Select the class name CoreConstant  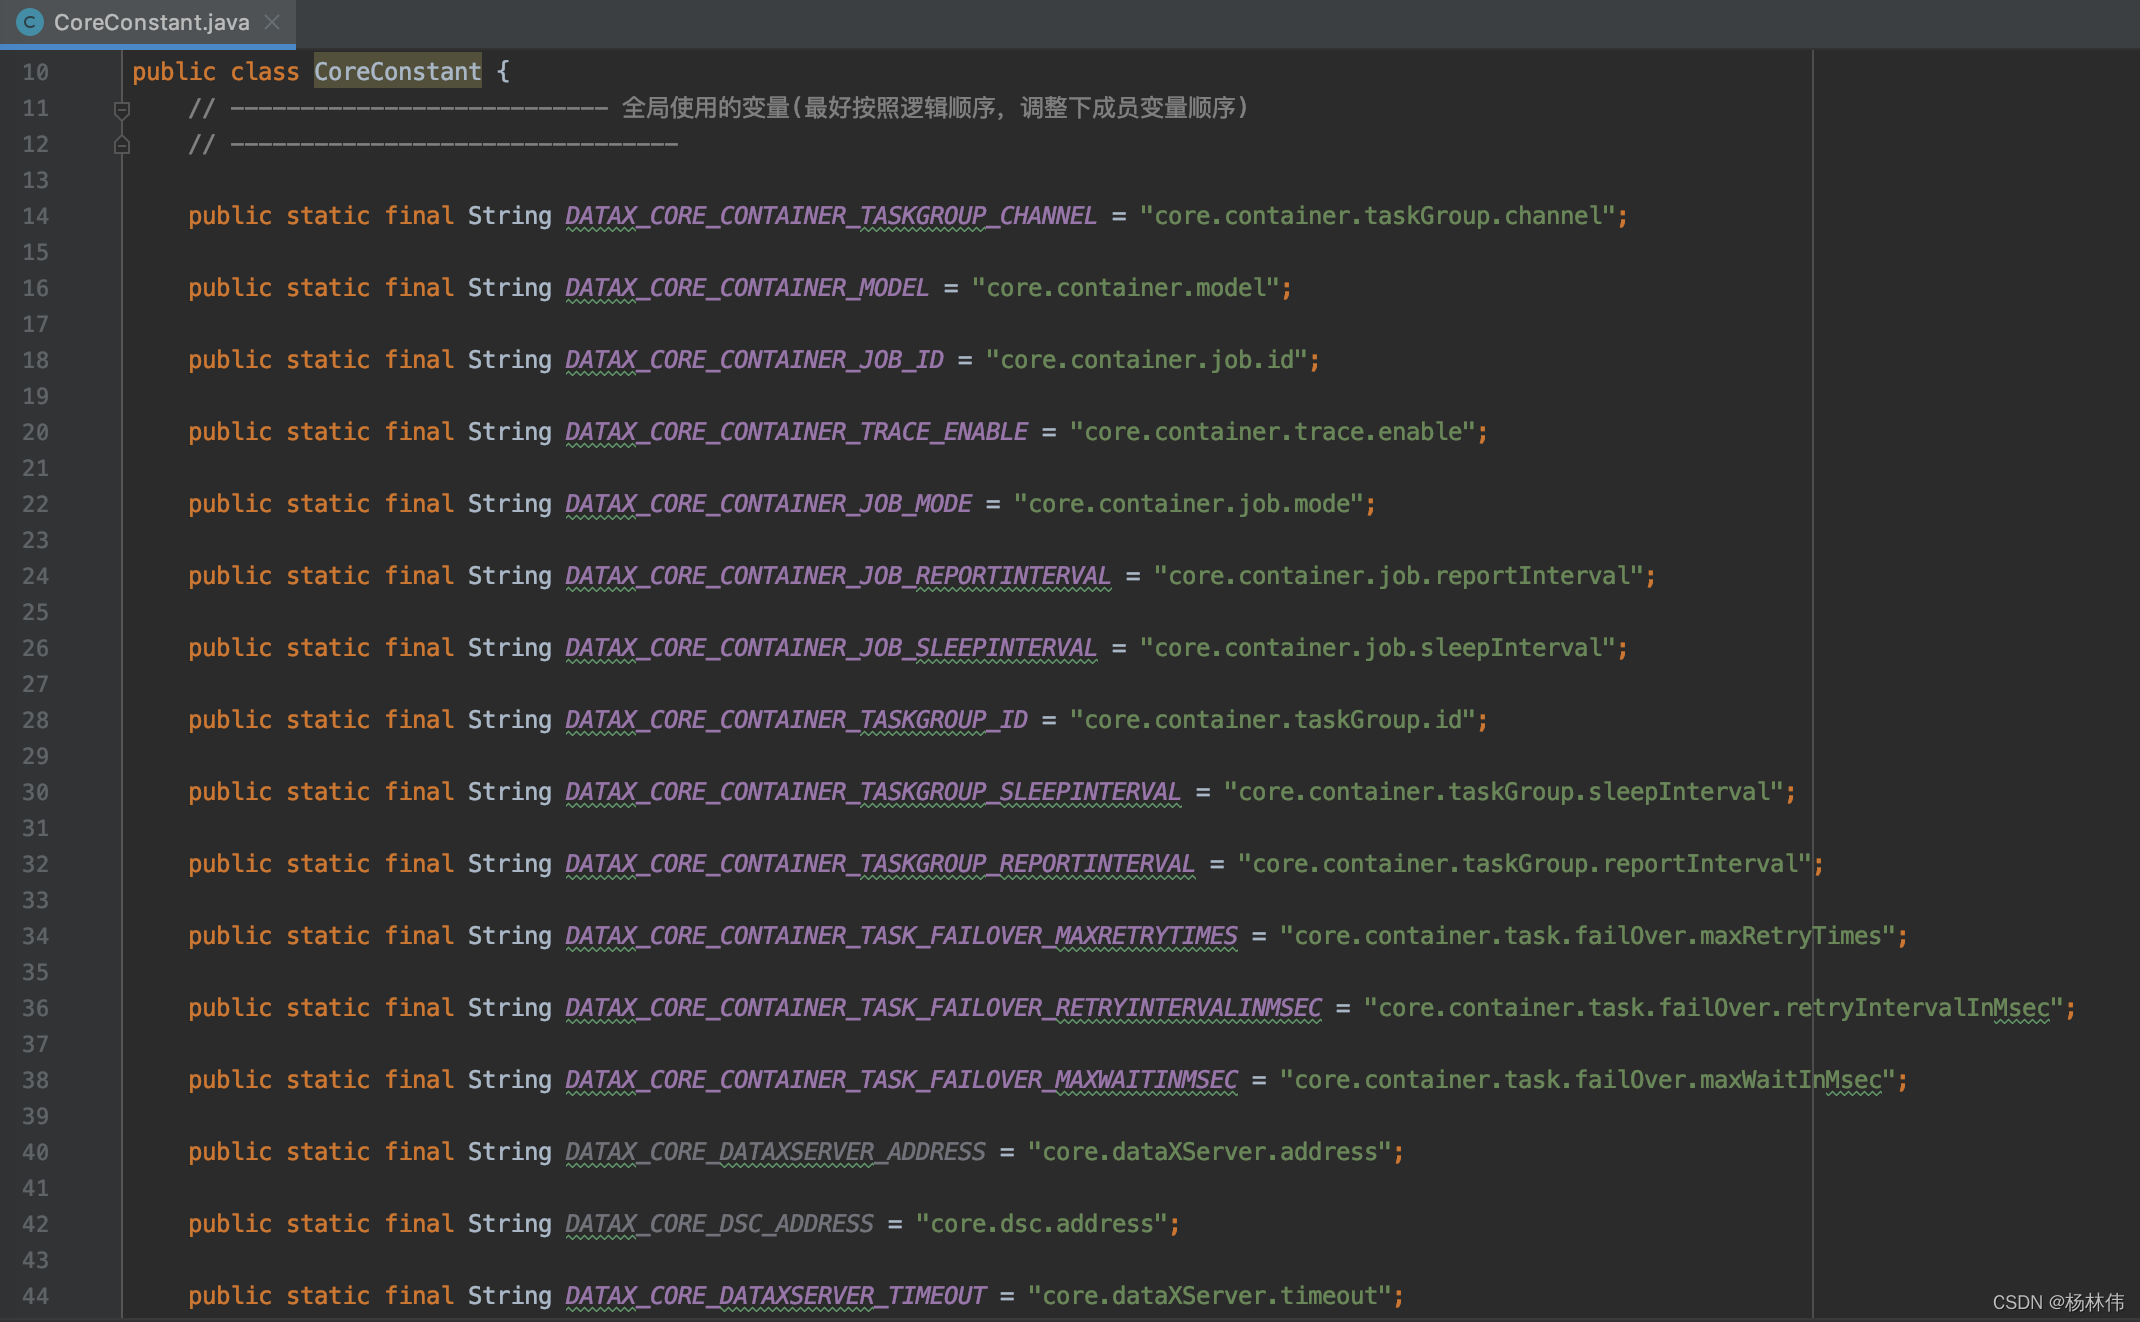397,71
